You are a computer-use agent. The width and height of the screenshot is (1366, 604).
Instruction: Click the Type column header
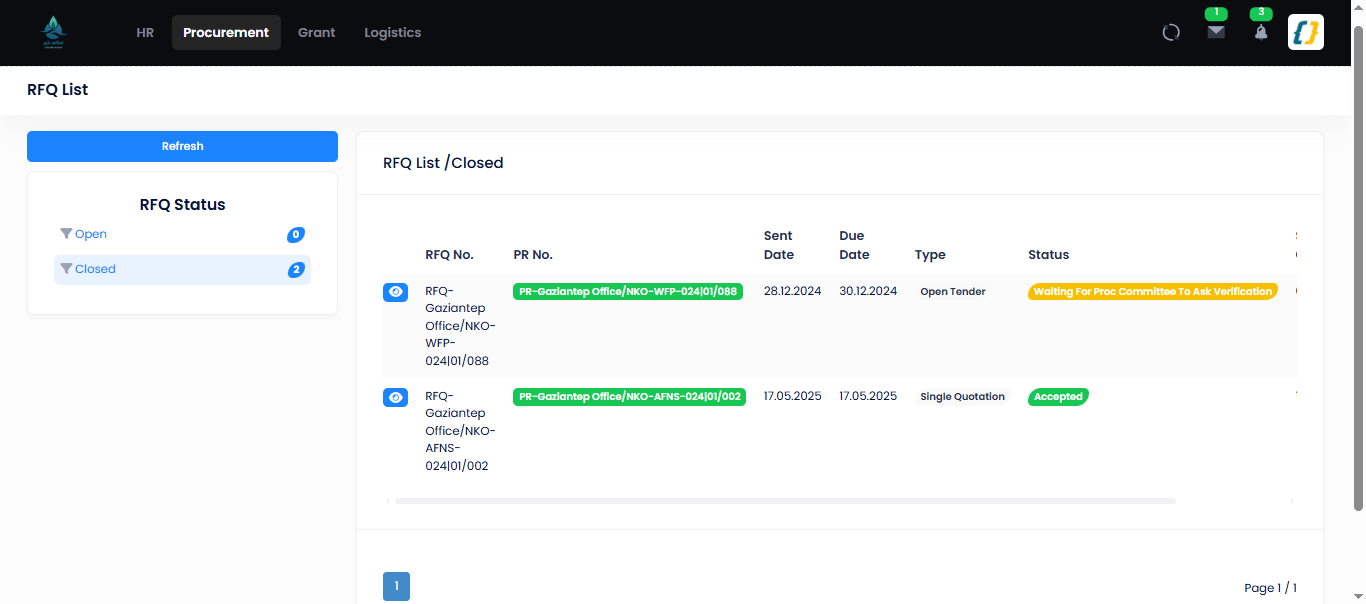[x=930, y=255]
